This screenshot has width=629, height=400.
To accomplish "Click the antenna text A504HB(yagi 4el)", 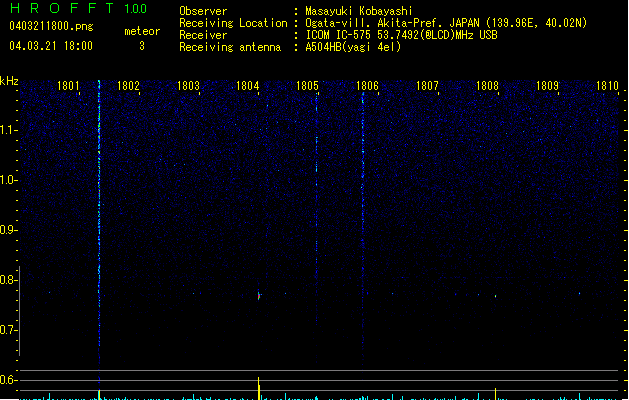I will click(353, 47).
